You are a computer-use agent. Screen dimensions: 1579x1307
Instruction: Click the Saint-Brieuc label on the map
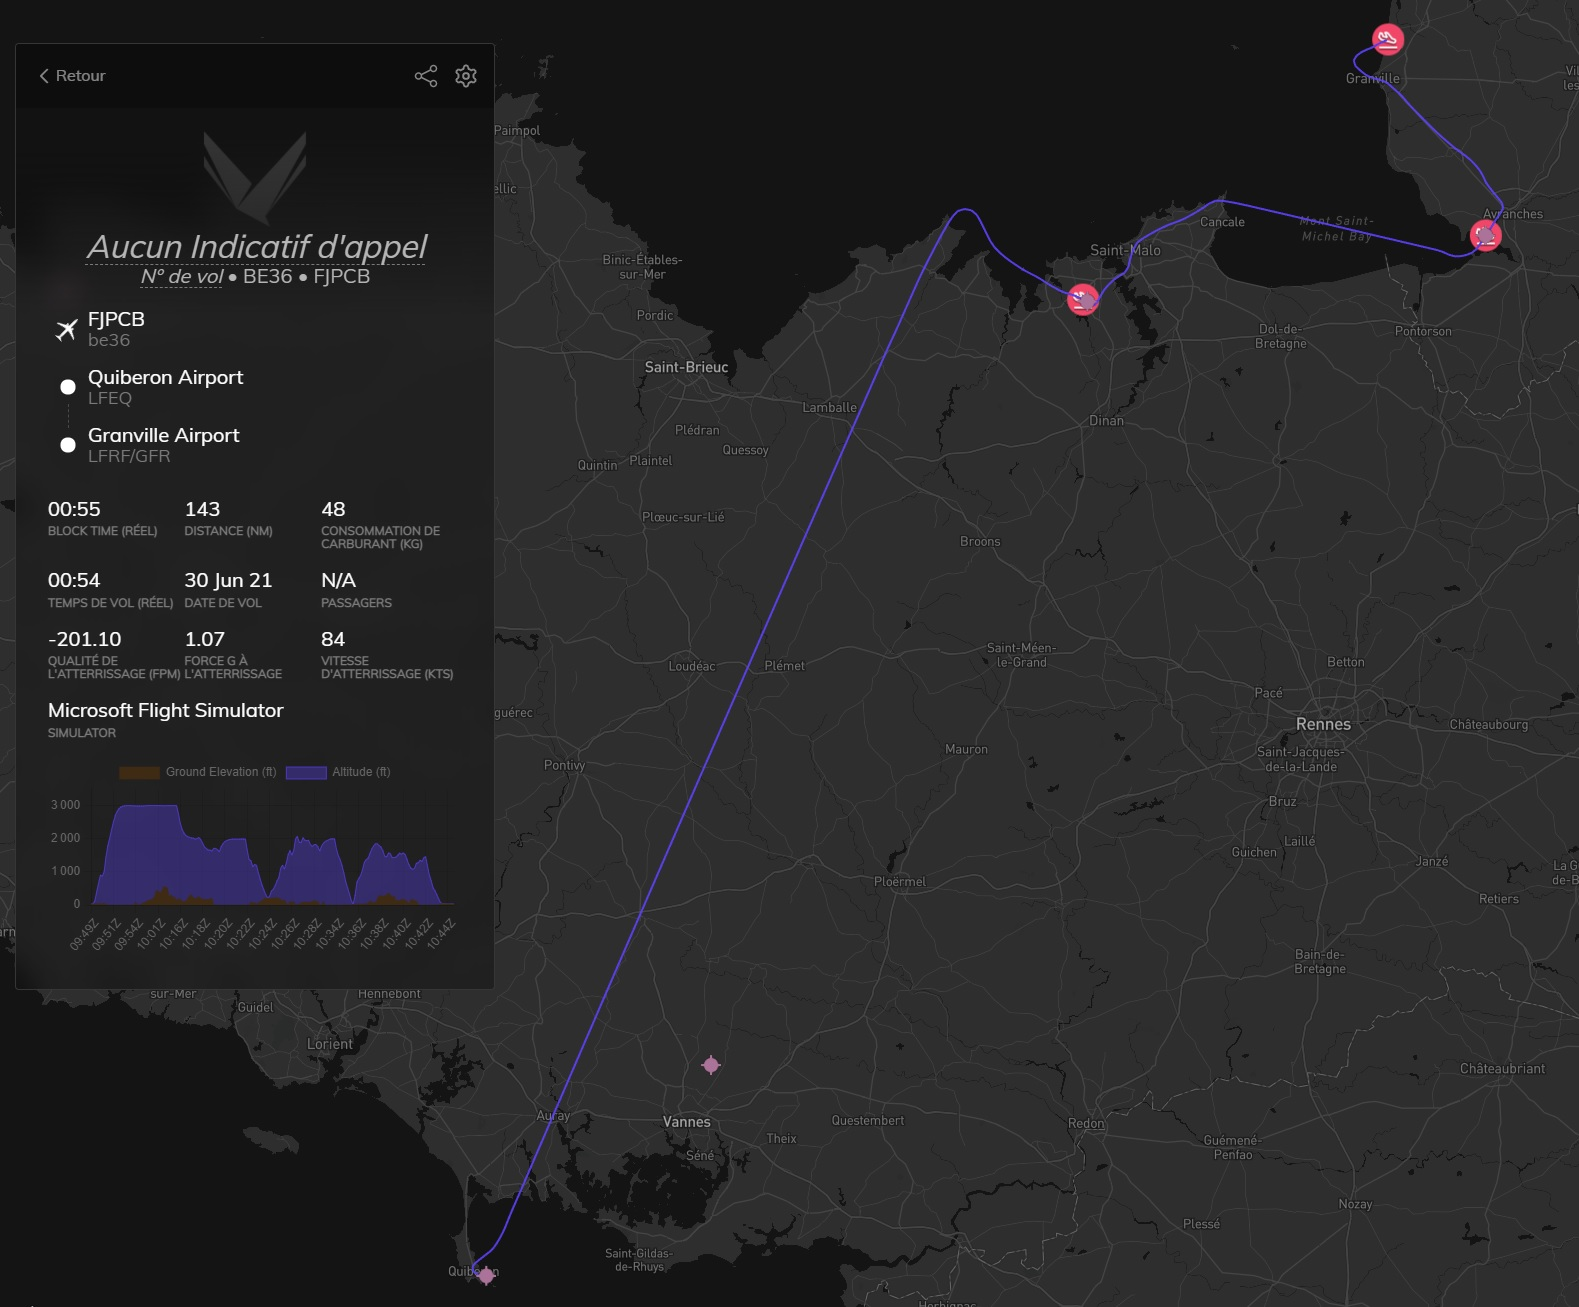(686, 367)
